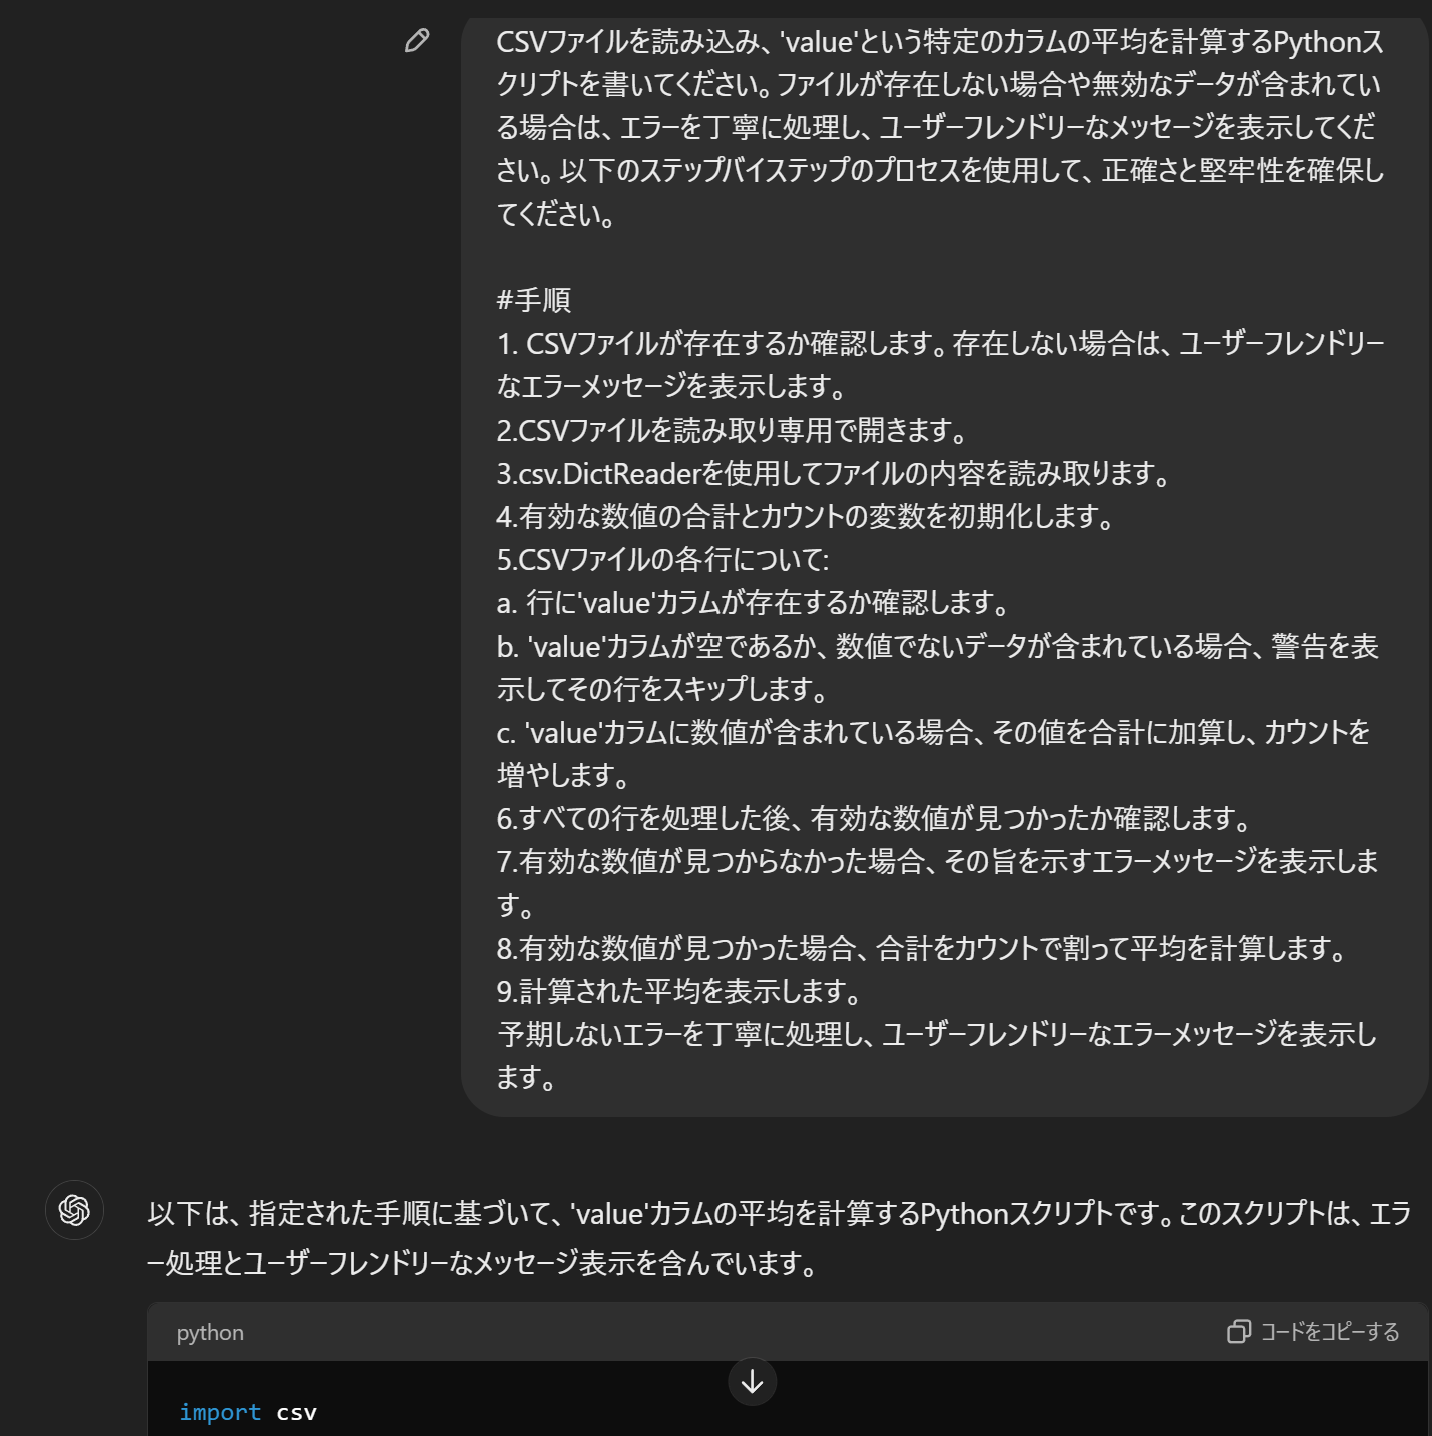This screenshot has height=1436, width=1432.
Task: Click step 8 about dividing sum by count
Action: click(923, 947)
